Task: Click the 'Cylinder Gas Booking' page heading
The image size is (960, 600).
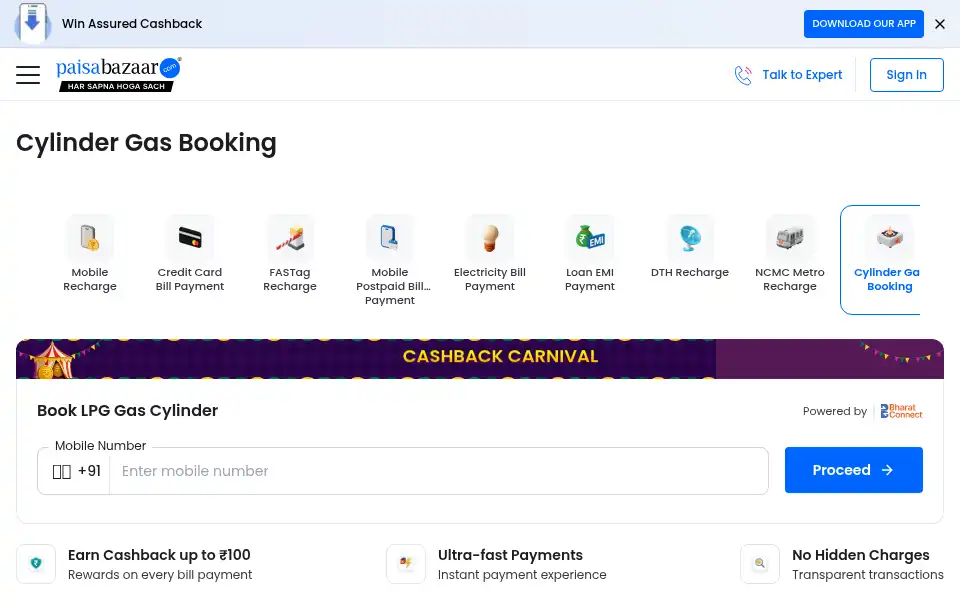Action: 146,143
